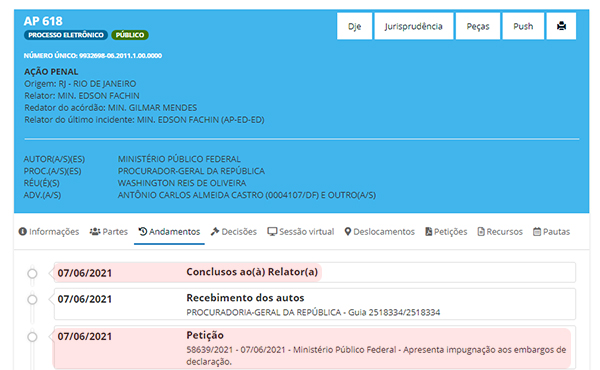Viewport: 600px width, 370px height.
Task: Click the AÇÃO PENAL heading
Action: tap(51, 72)
